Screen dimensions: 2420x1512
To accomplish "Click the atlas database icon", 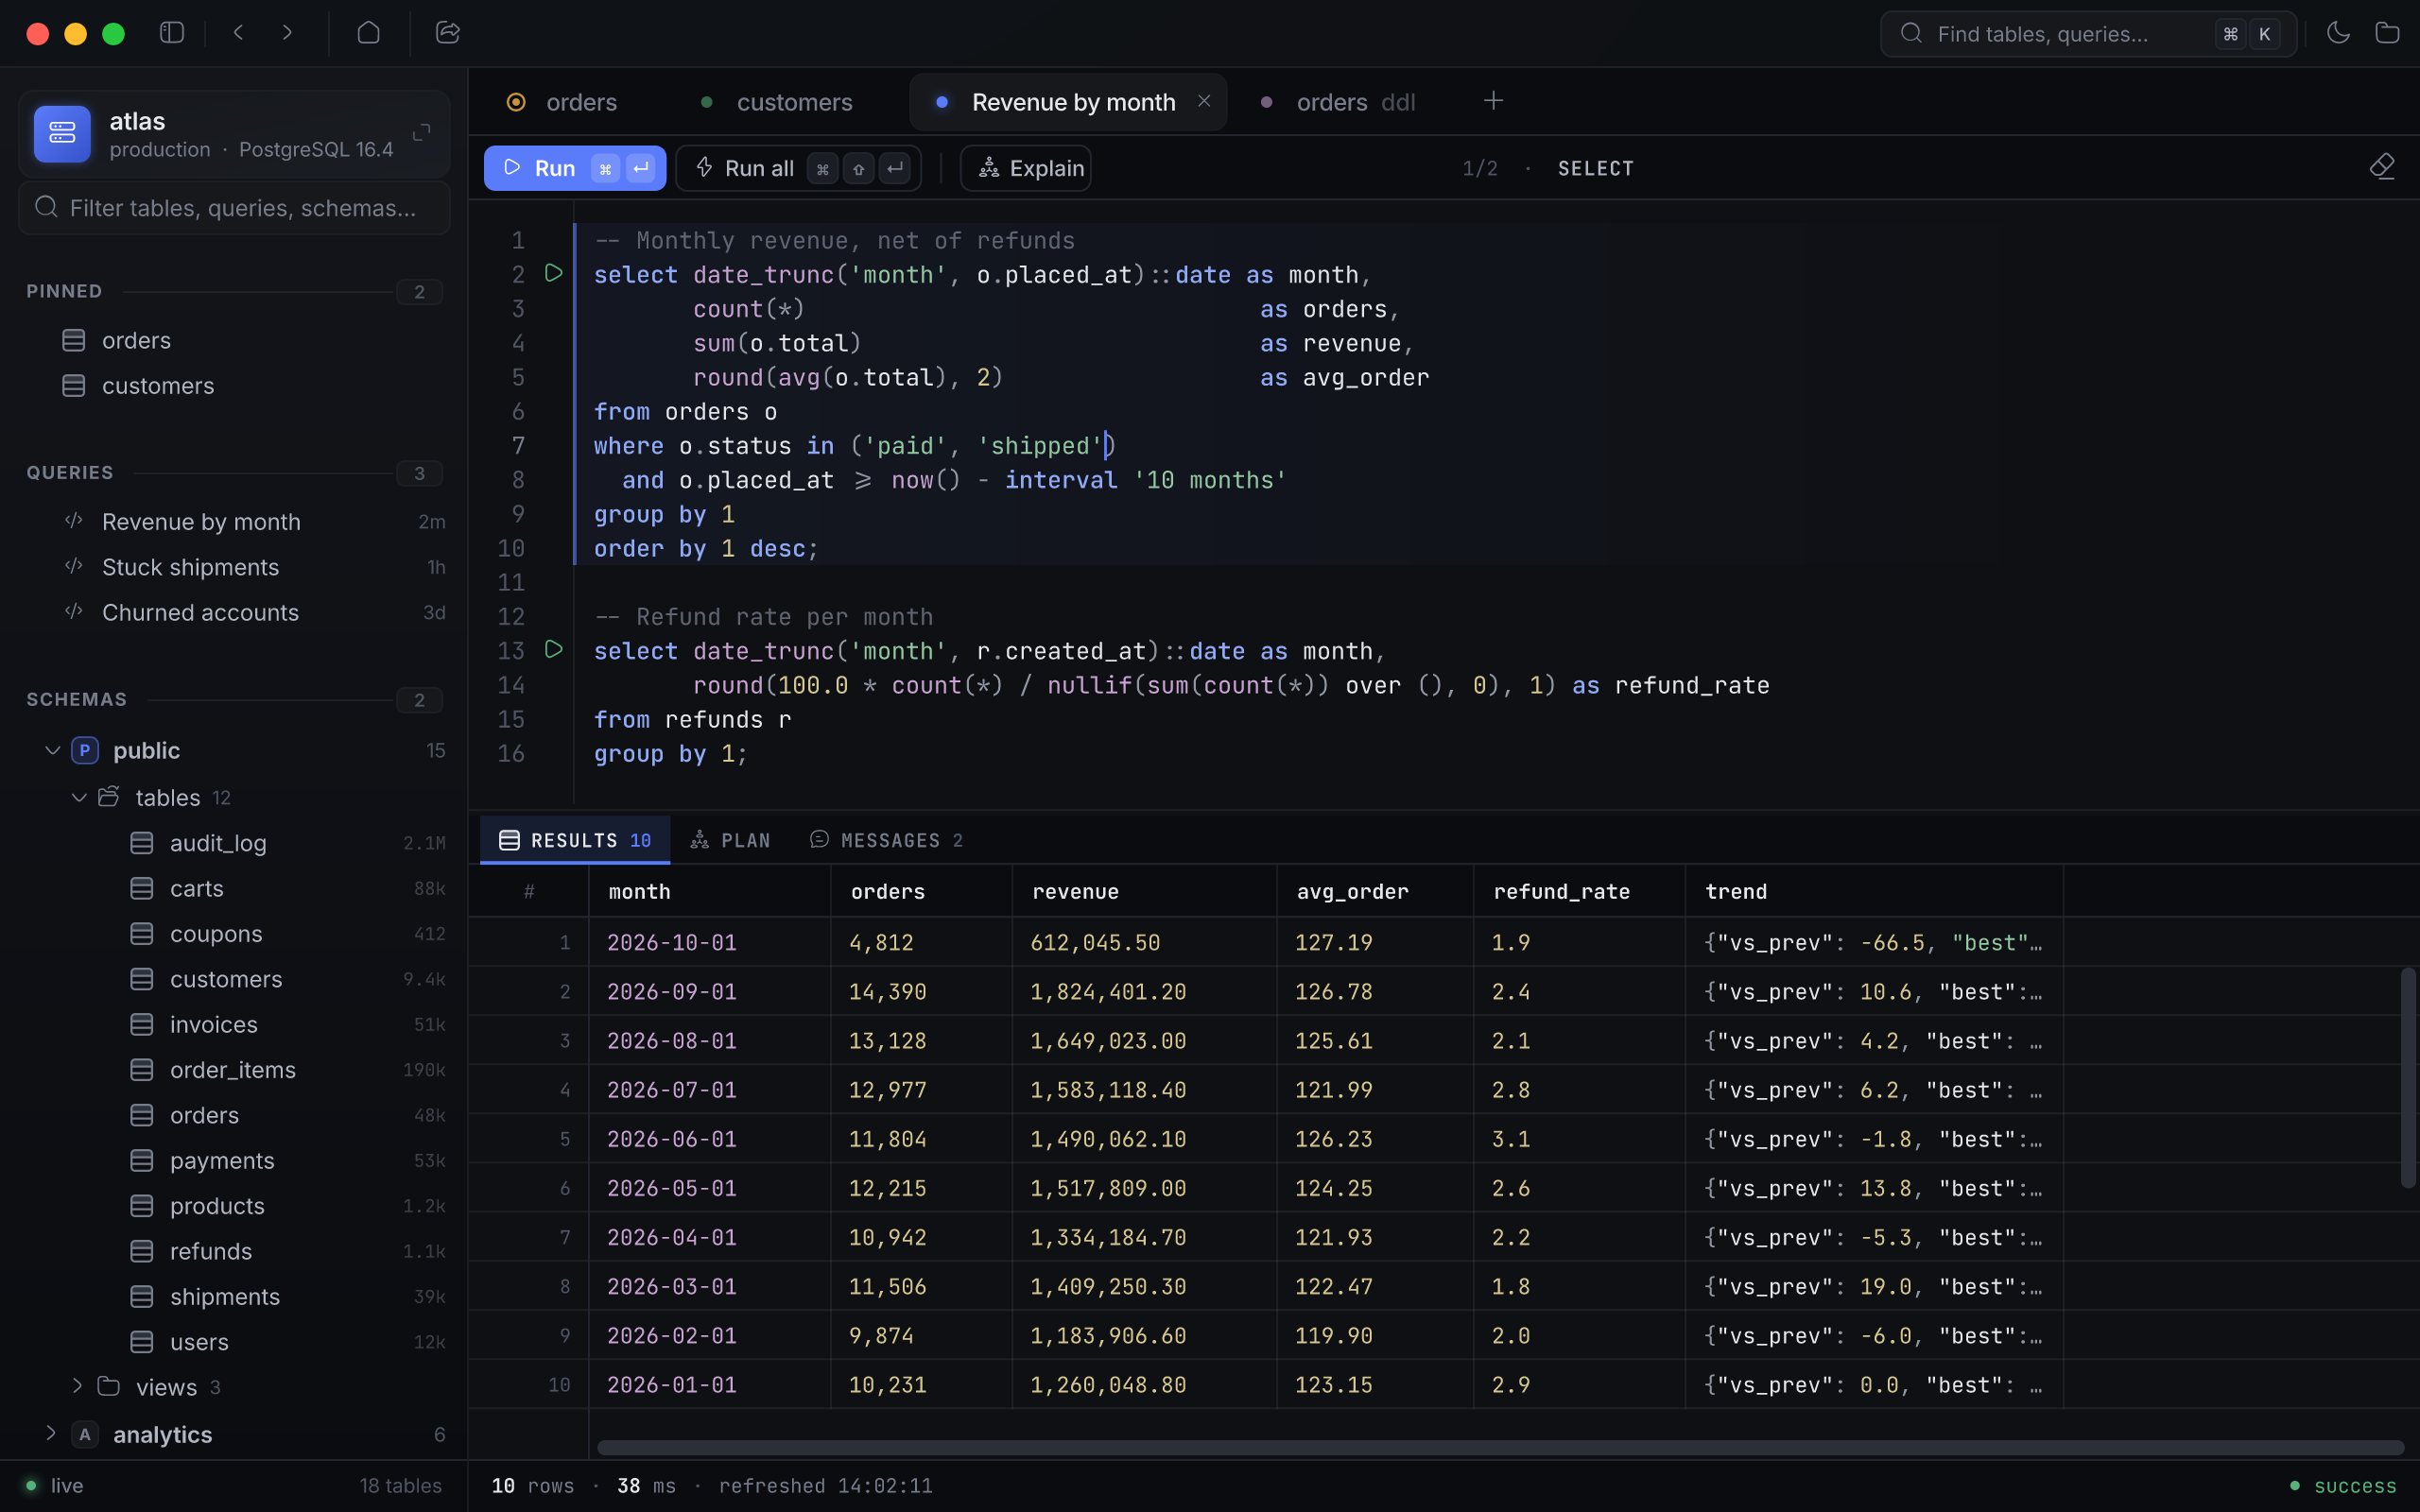I will pyautogui.click(x=62, y=134).
